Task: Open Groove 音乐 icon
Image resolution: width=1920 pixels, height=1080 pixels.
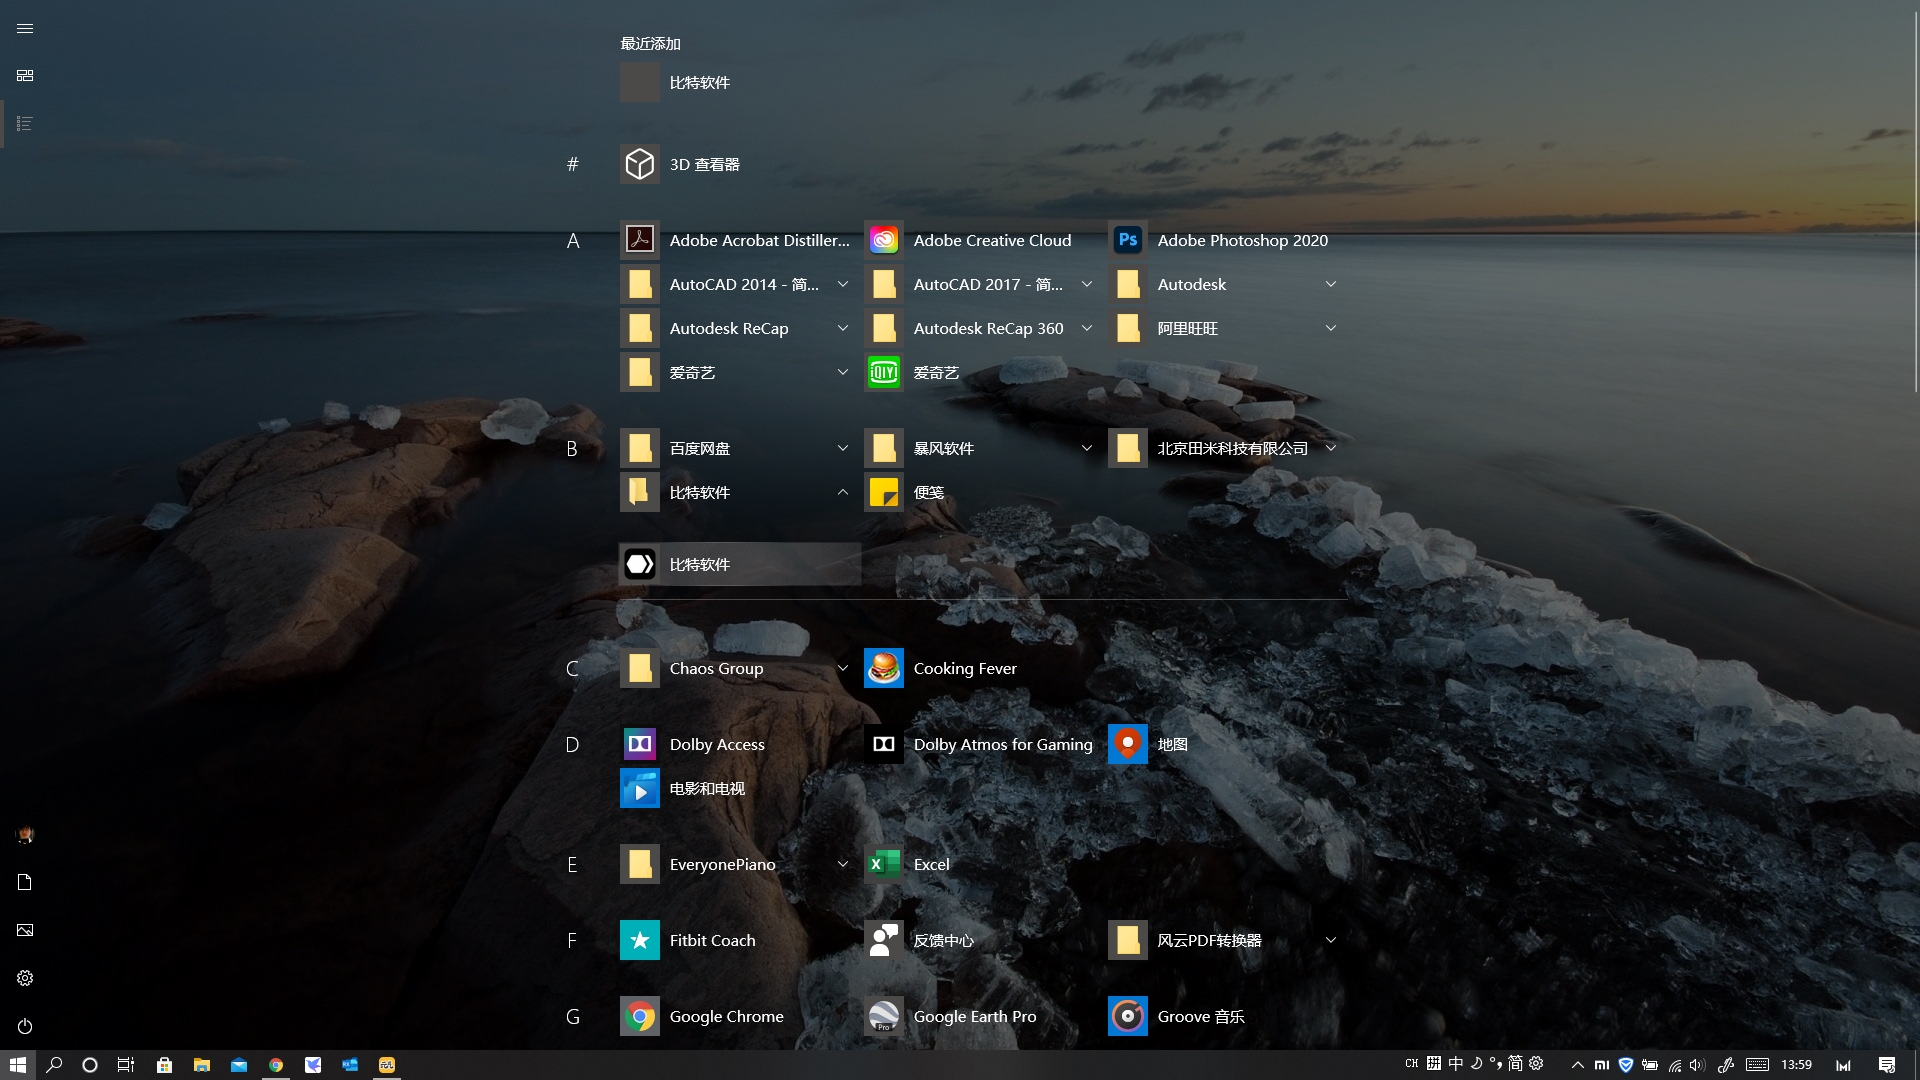Action: pyautogui.click(x=1128, y=1016)
